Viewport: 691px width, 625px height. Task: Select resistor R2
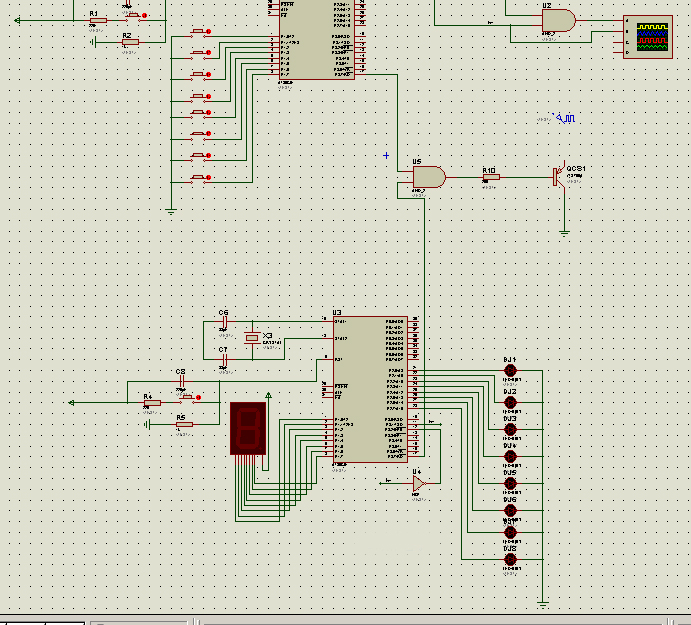click(130, 42)
